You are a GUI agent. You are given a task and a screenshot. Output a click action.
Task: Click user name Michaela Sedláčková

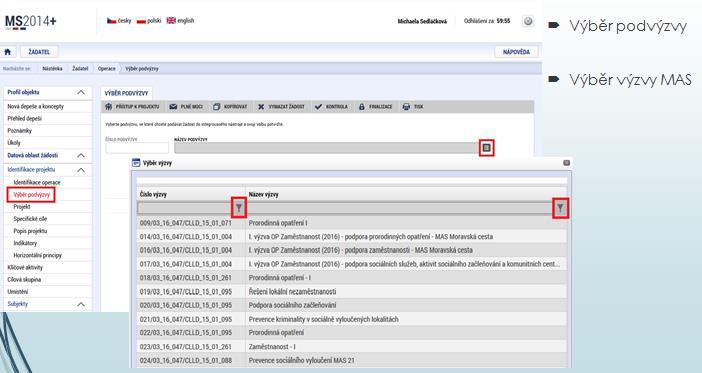[422, 21]
